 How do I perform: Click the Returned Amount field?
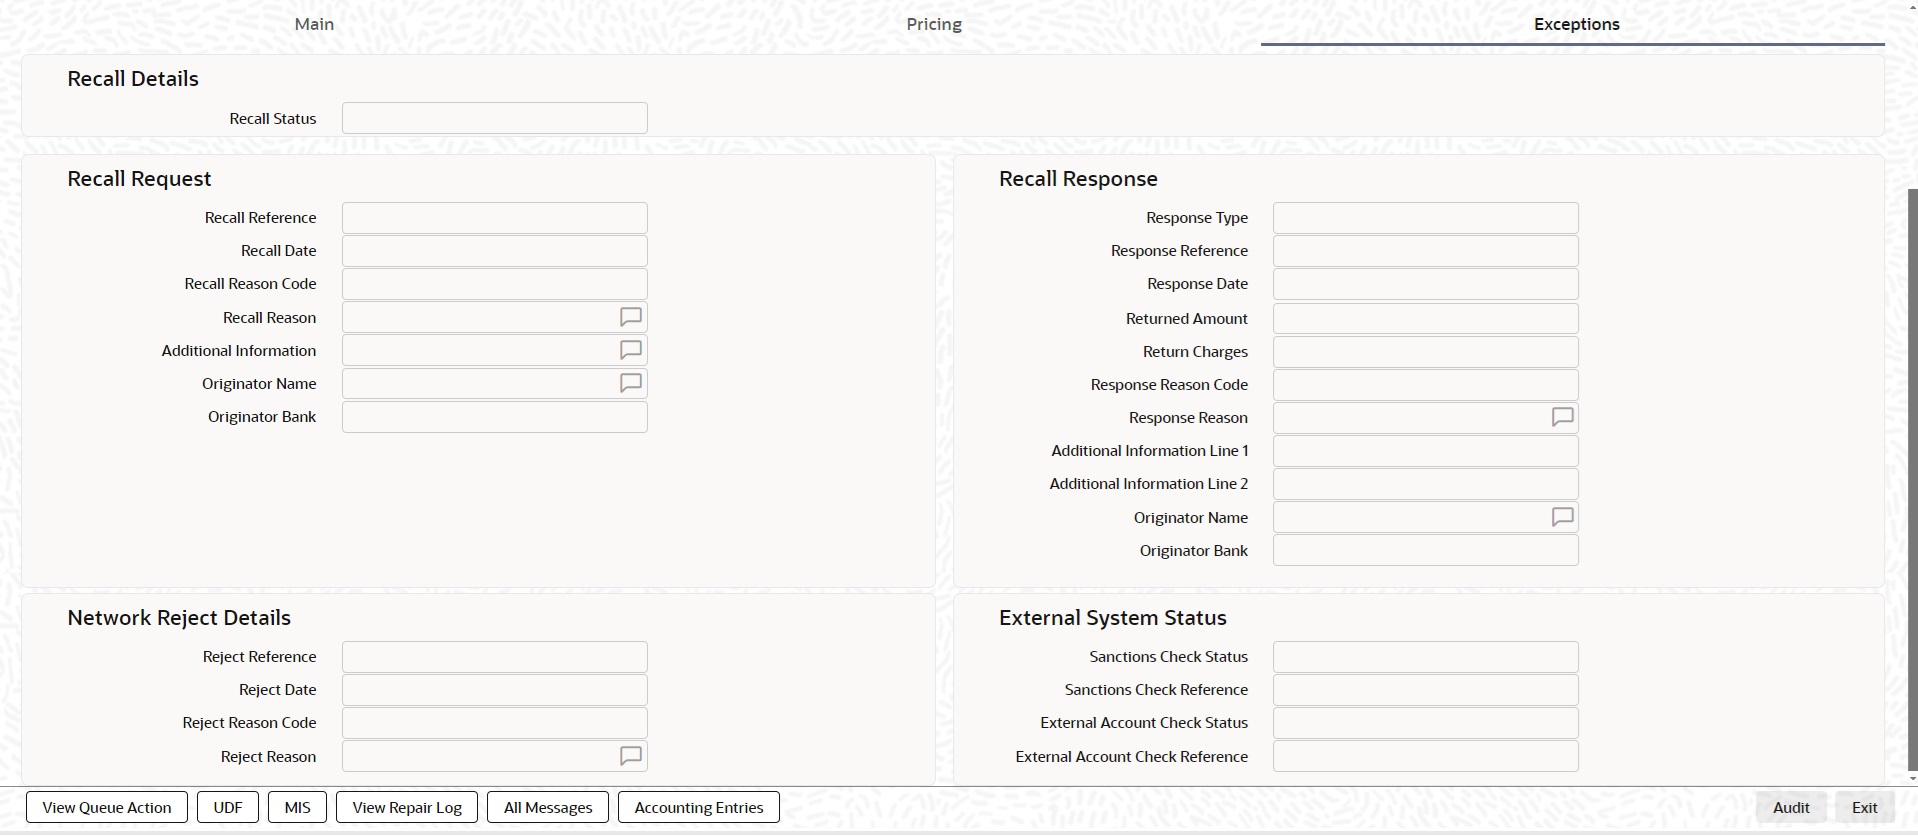pyautogui.click(x=1426, y=319)
